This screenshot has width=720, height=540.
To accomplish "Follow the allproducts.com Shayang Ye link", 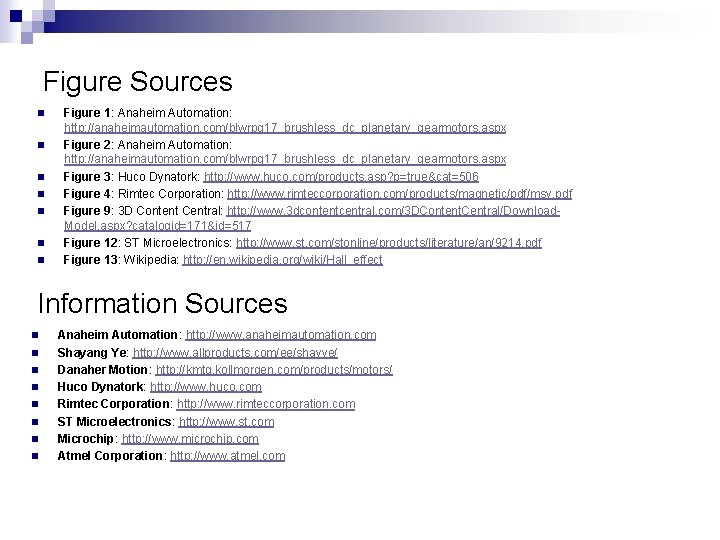I will 235,353.
